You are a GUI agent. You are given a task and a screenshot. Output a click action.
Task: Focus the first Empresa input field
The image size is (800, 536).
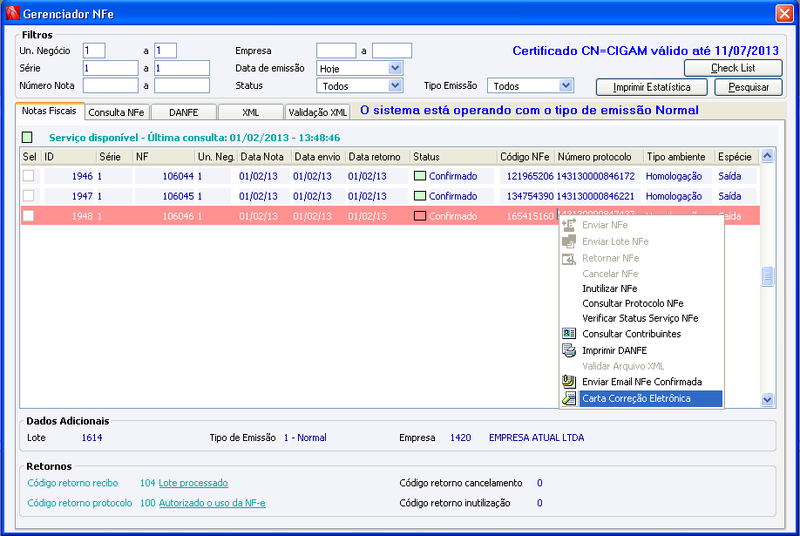coord(336,50)
